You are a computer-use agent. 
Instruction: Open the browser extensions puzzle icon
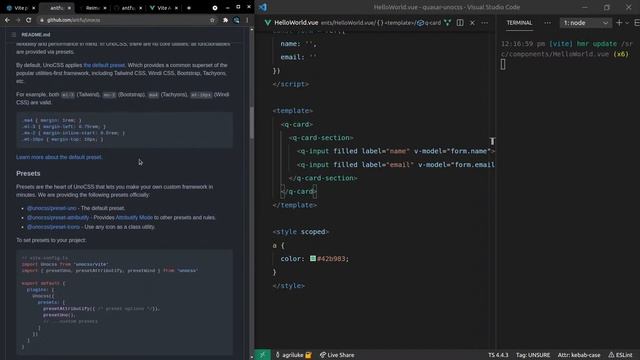pyautogui.click(x=225, y=20)
